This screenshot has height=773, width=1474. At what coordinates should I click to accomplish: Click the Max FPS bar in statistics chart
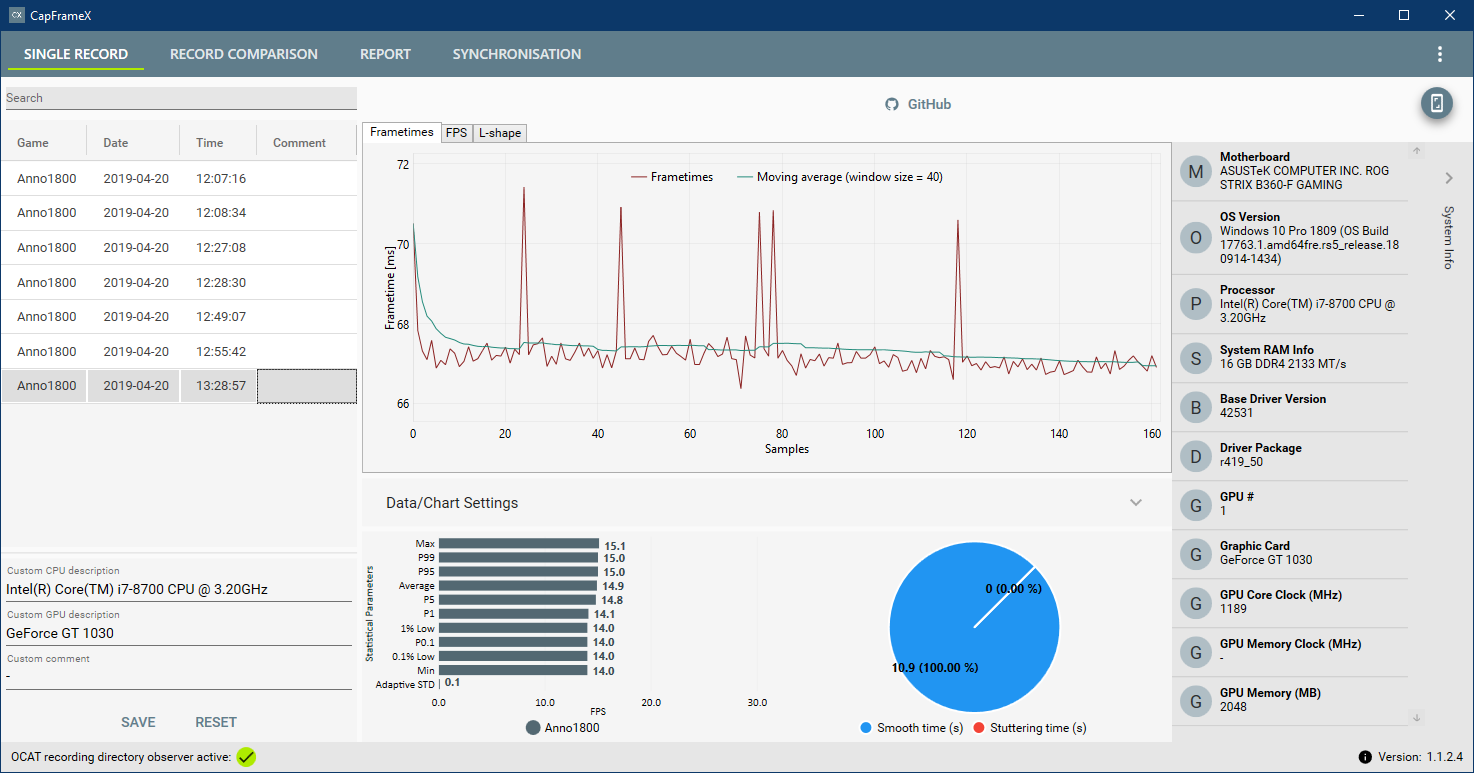coord(519,544)
